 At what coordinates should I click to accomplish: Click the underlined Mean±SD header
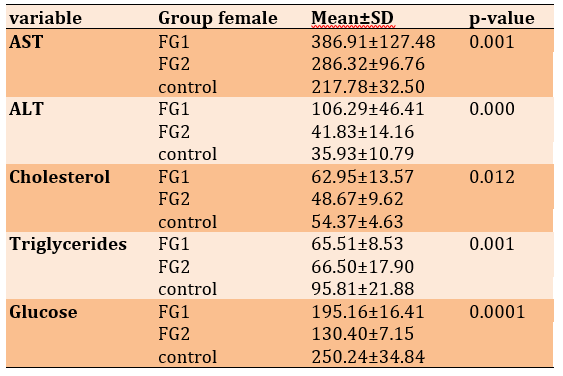click(x=353, y=18)
